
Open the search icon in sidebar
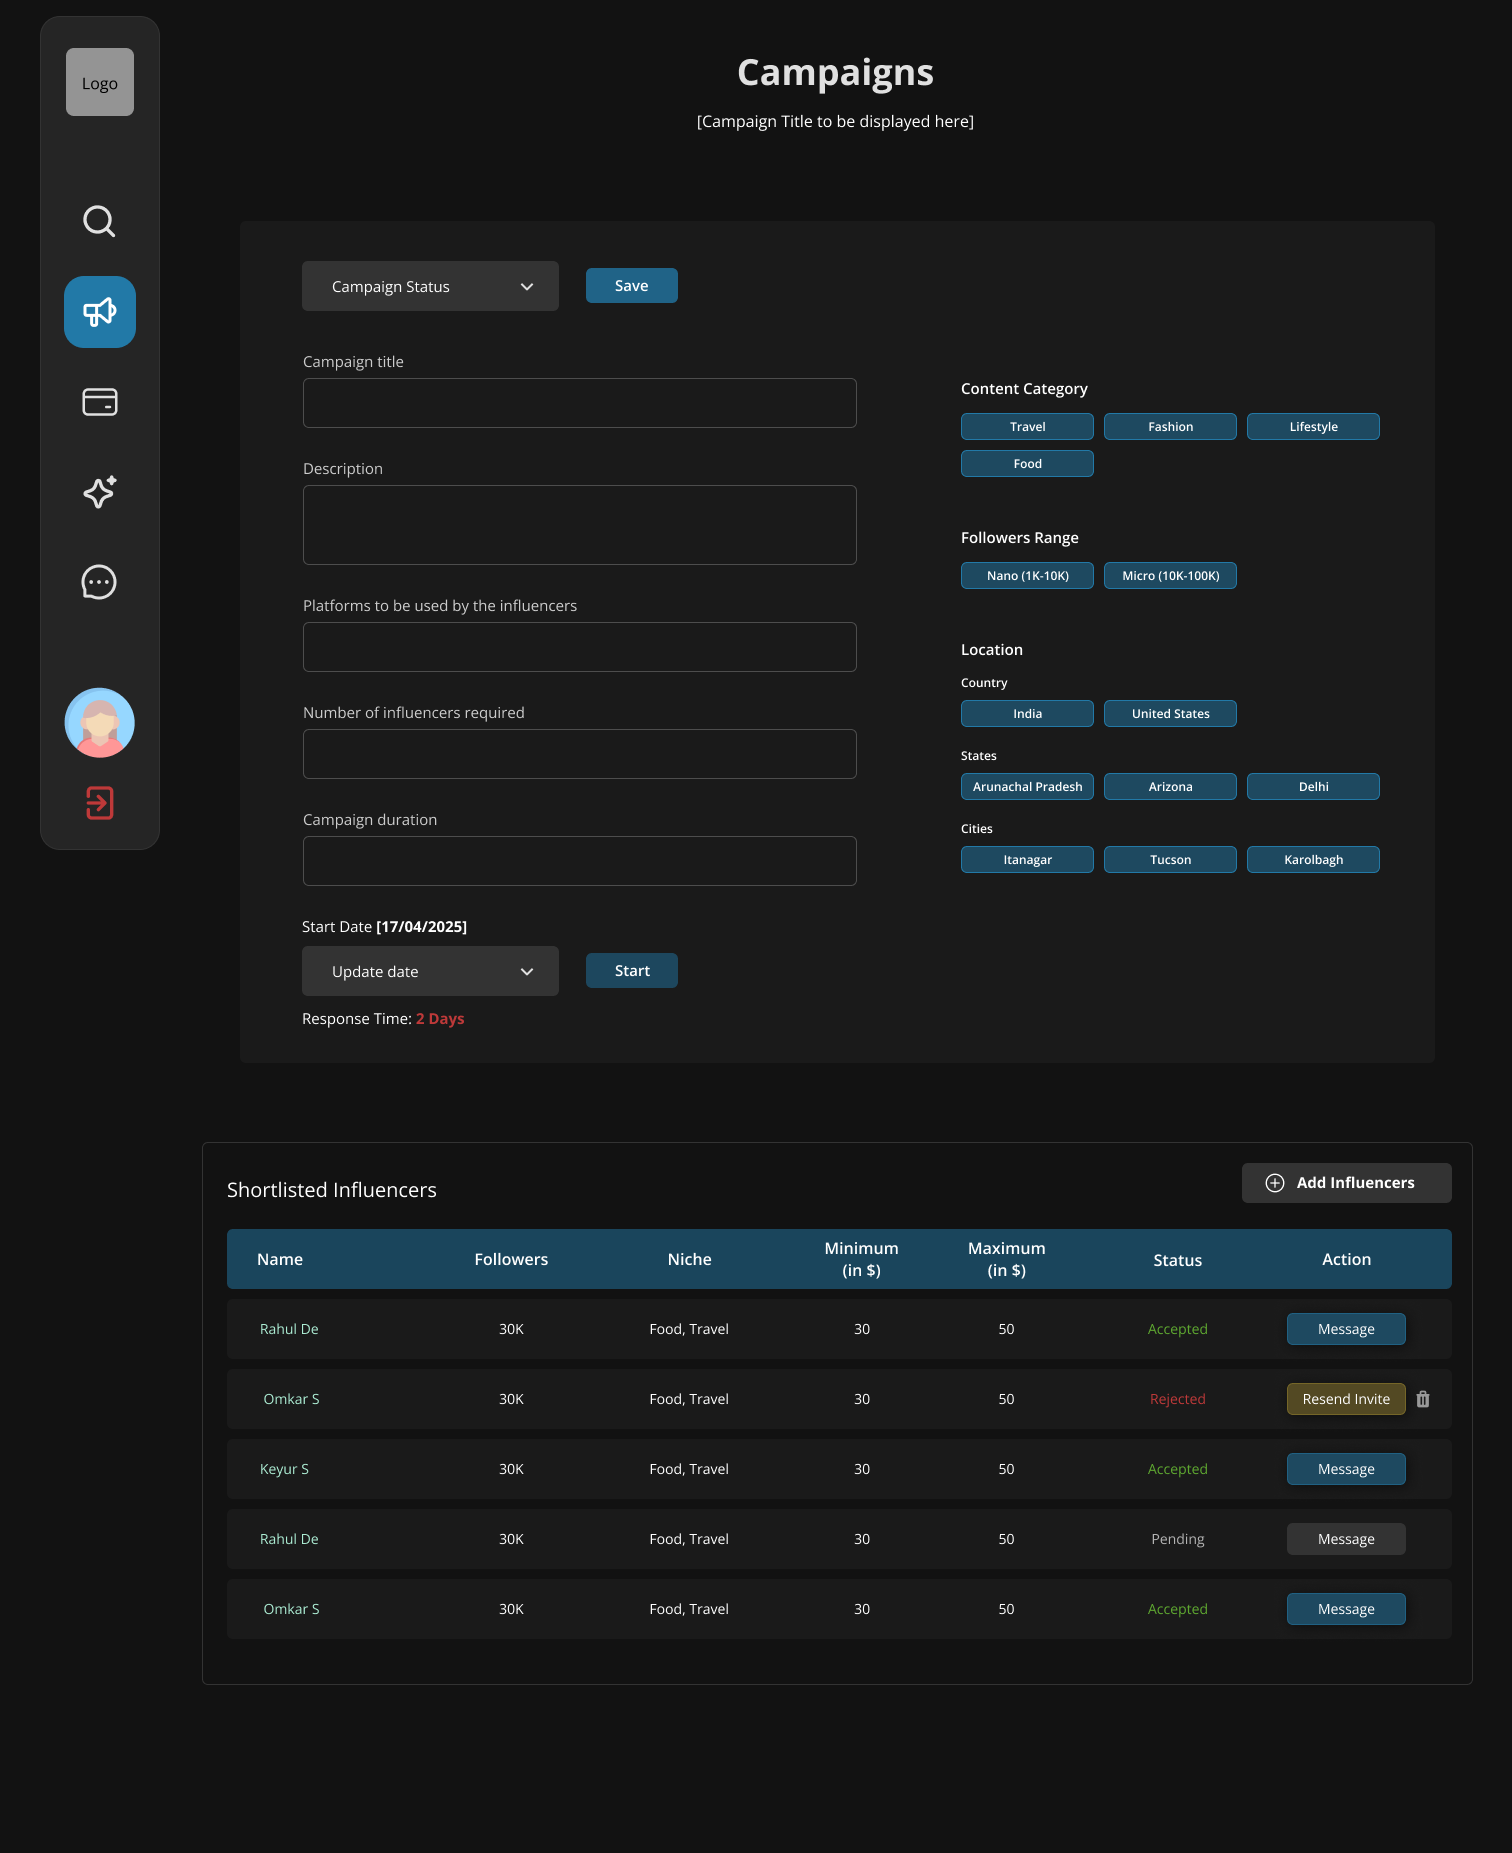(99, 221)
